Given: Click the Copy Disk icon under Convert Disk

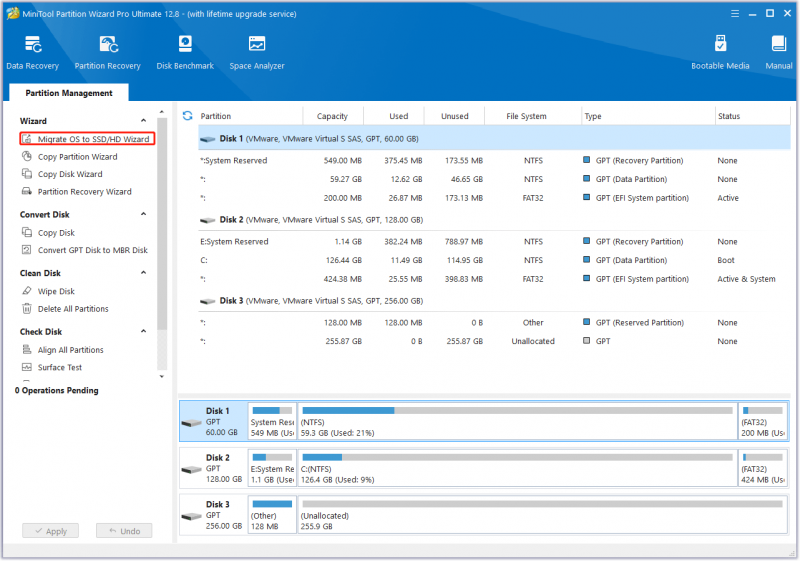Looking at the screenshot, I should (x=27, y=232).
